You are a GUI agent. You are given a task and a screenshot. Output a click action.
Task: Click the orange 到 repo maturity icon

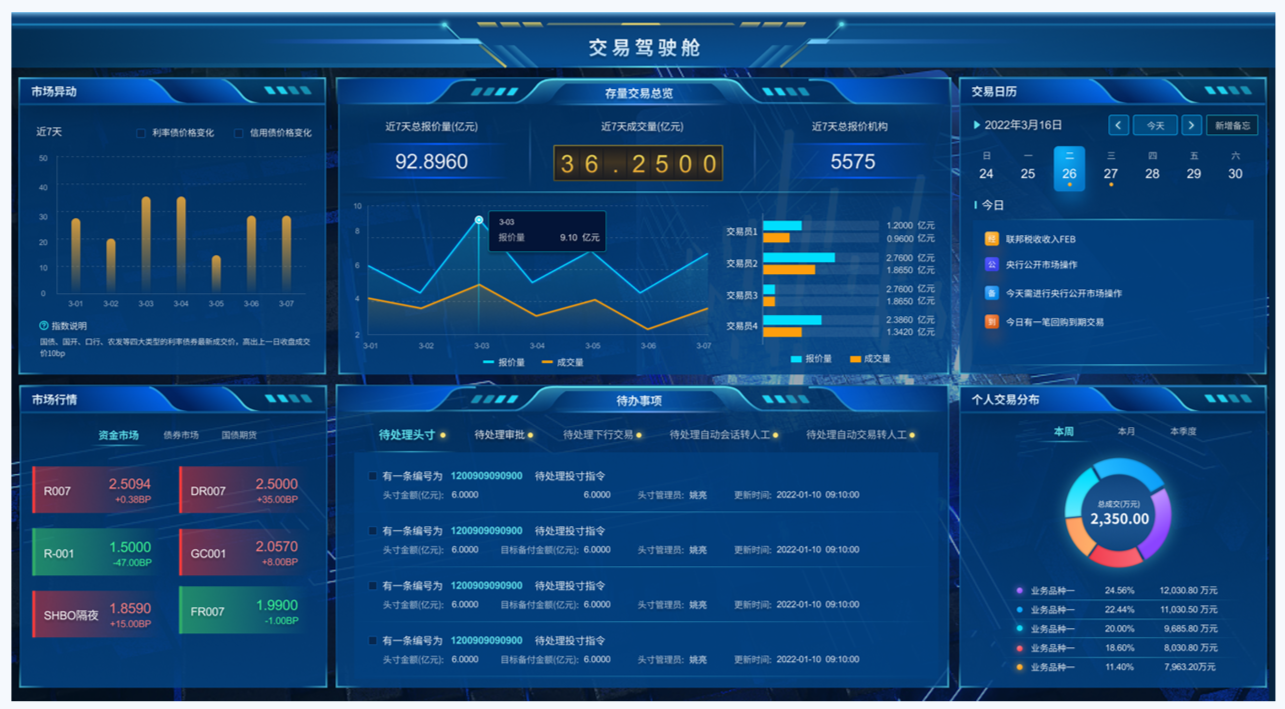[x=991, y=322]
